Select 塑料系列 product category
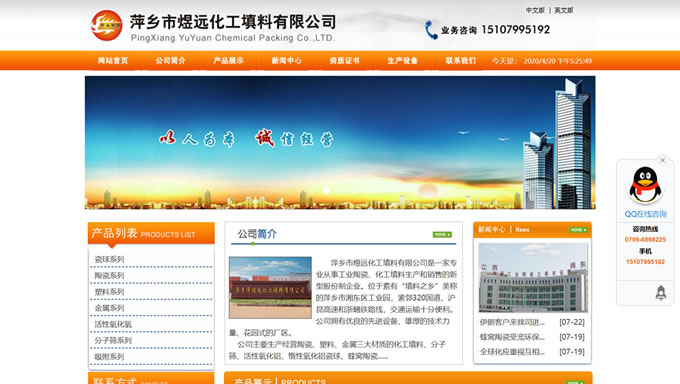680x384 pixels. [109, 292]
